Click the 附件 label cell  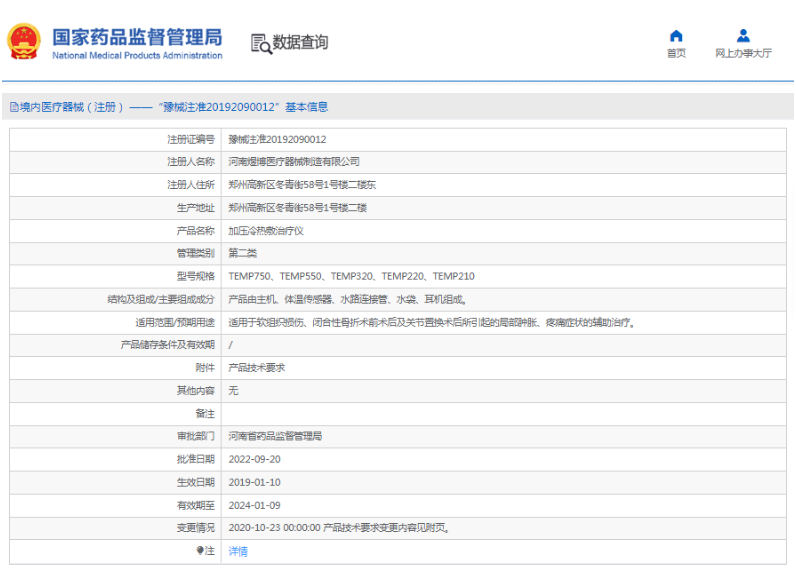115,368
